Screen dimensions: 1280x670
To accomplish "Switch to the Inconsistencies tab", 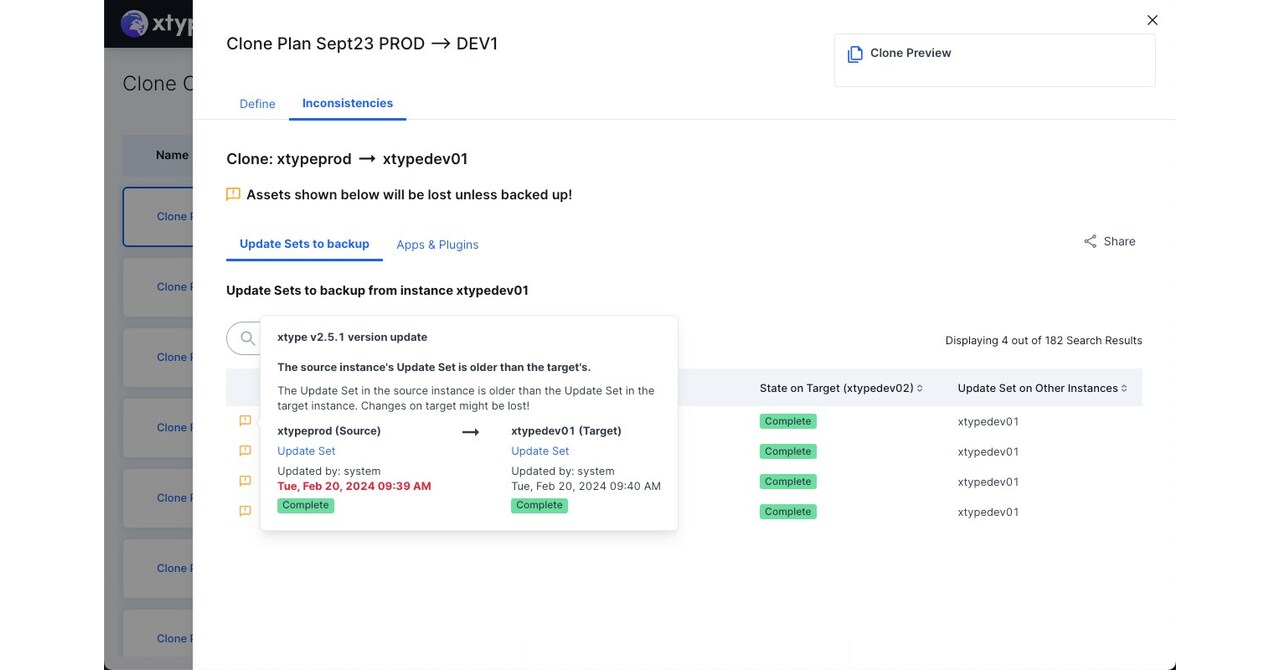I will click(347, 102).
